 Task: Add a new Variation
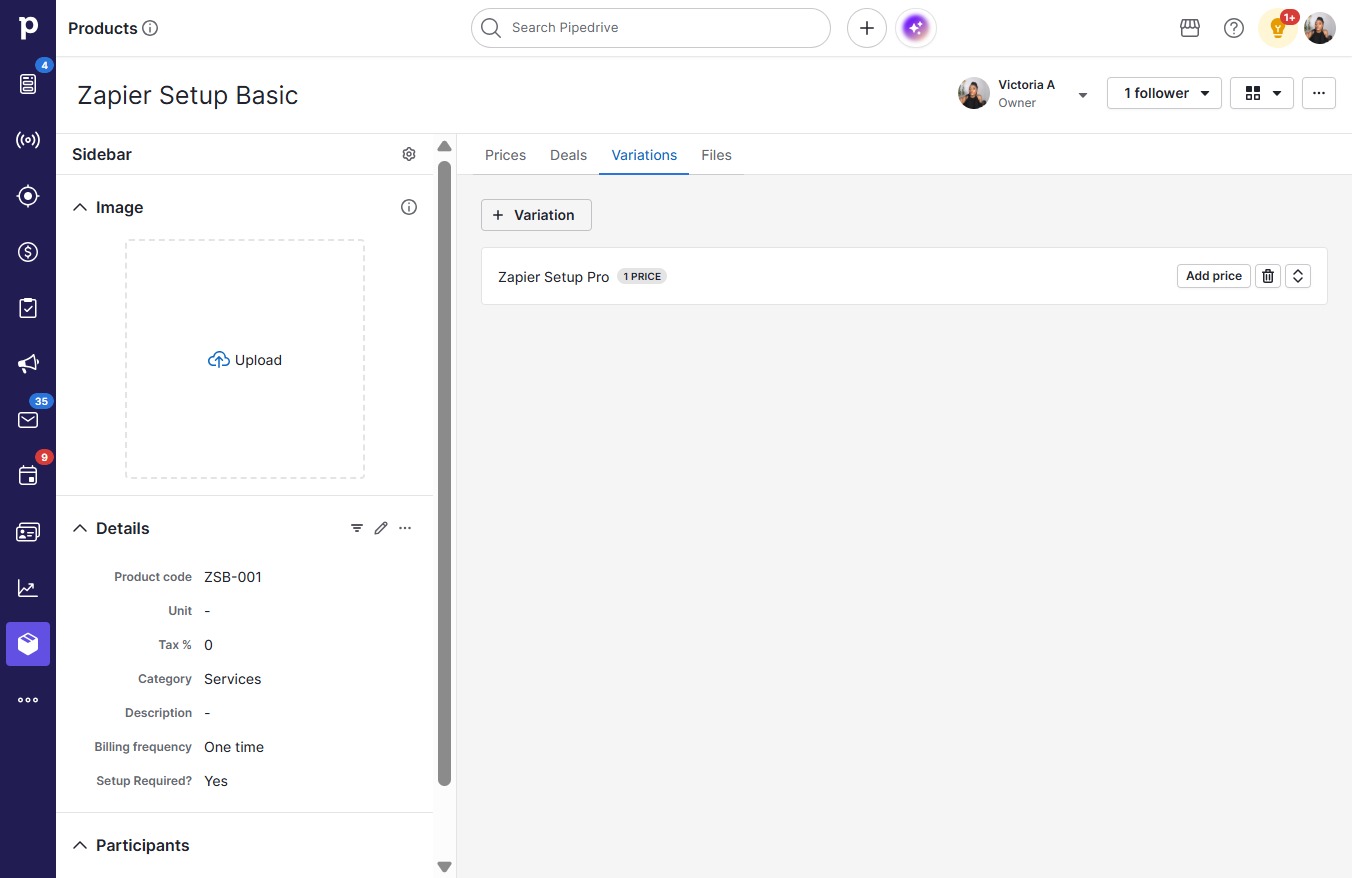(x=536, y=215)
